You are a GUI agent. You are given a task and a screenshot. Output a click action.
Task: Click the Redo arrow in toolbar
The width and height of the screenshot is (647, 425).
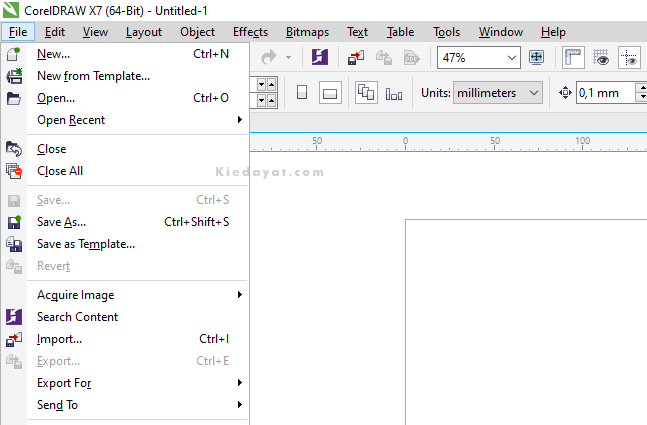(269, 57)
